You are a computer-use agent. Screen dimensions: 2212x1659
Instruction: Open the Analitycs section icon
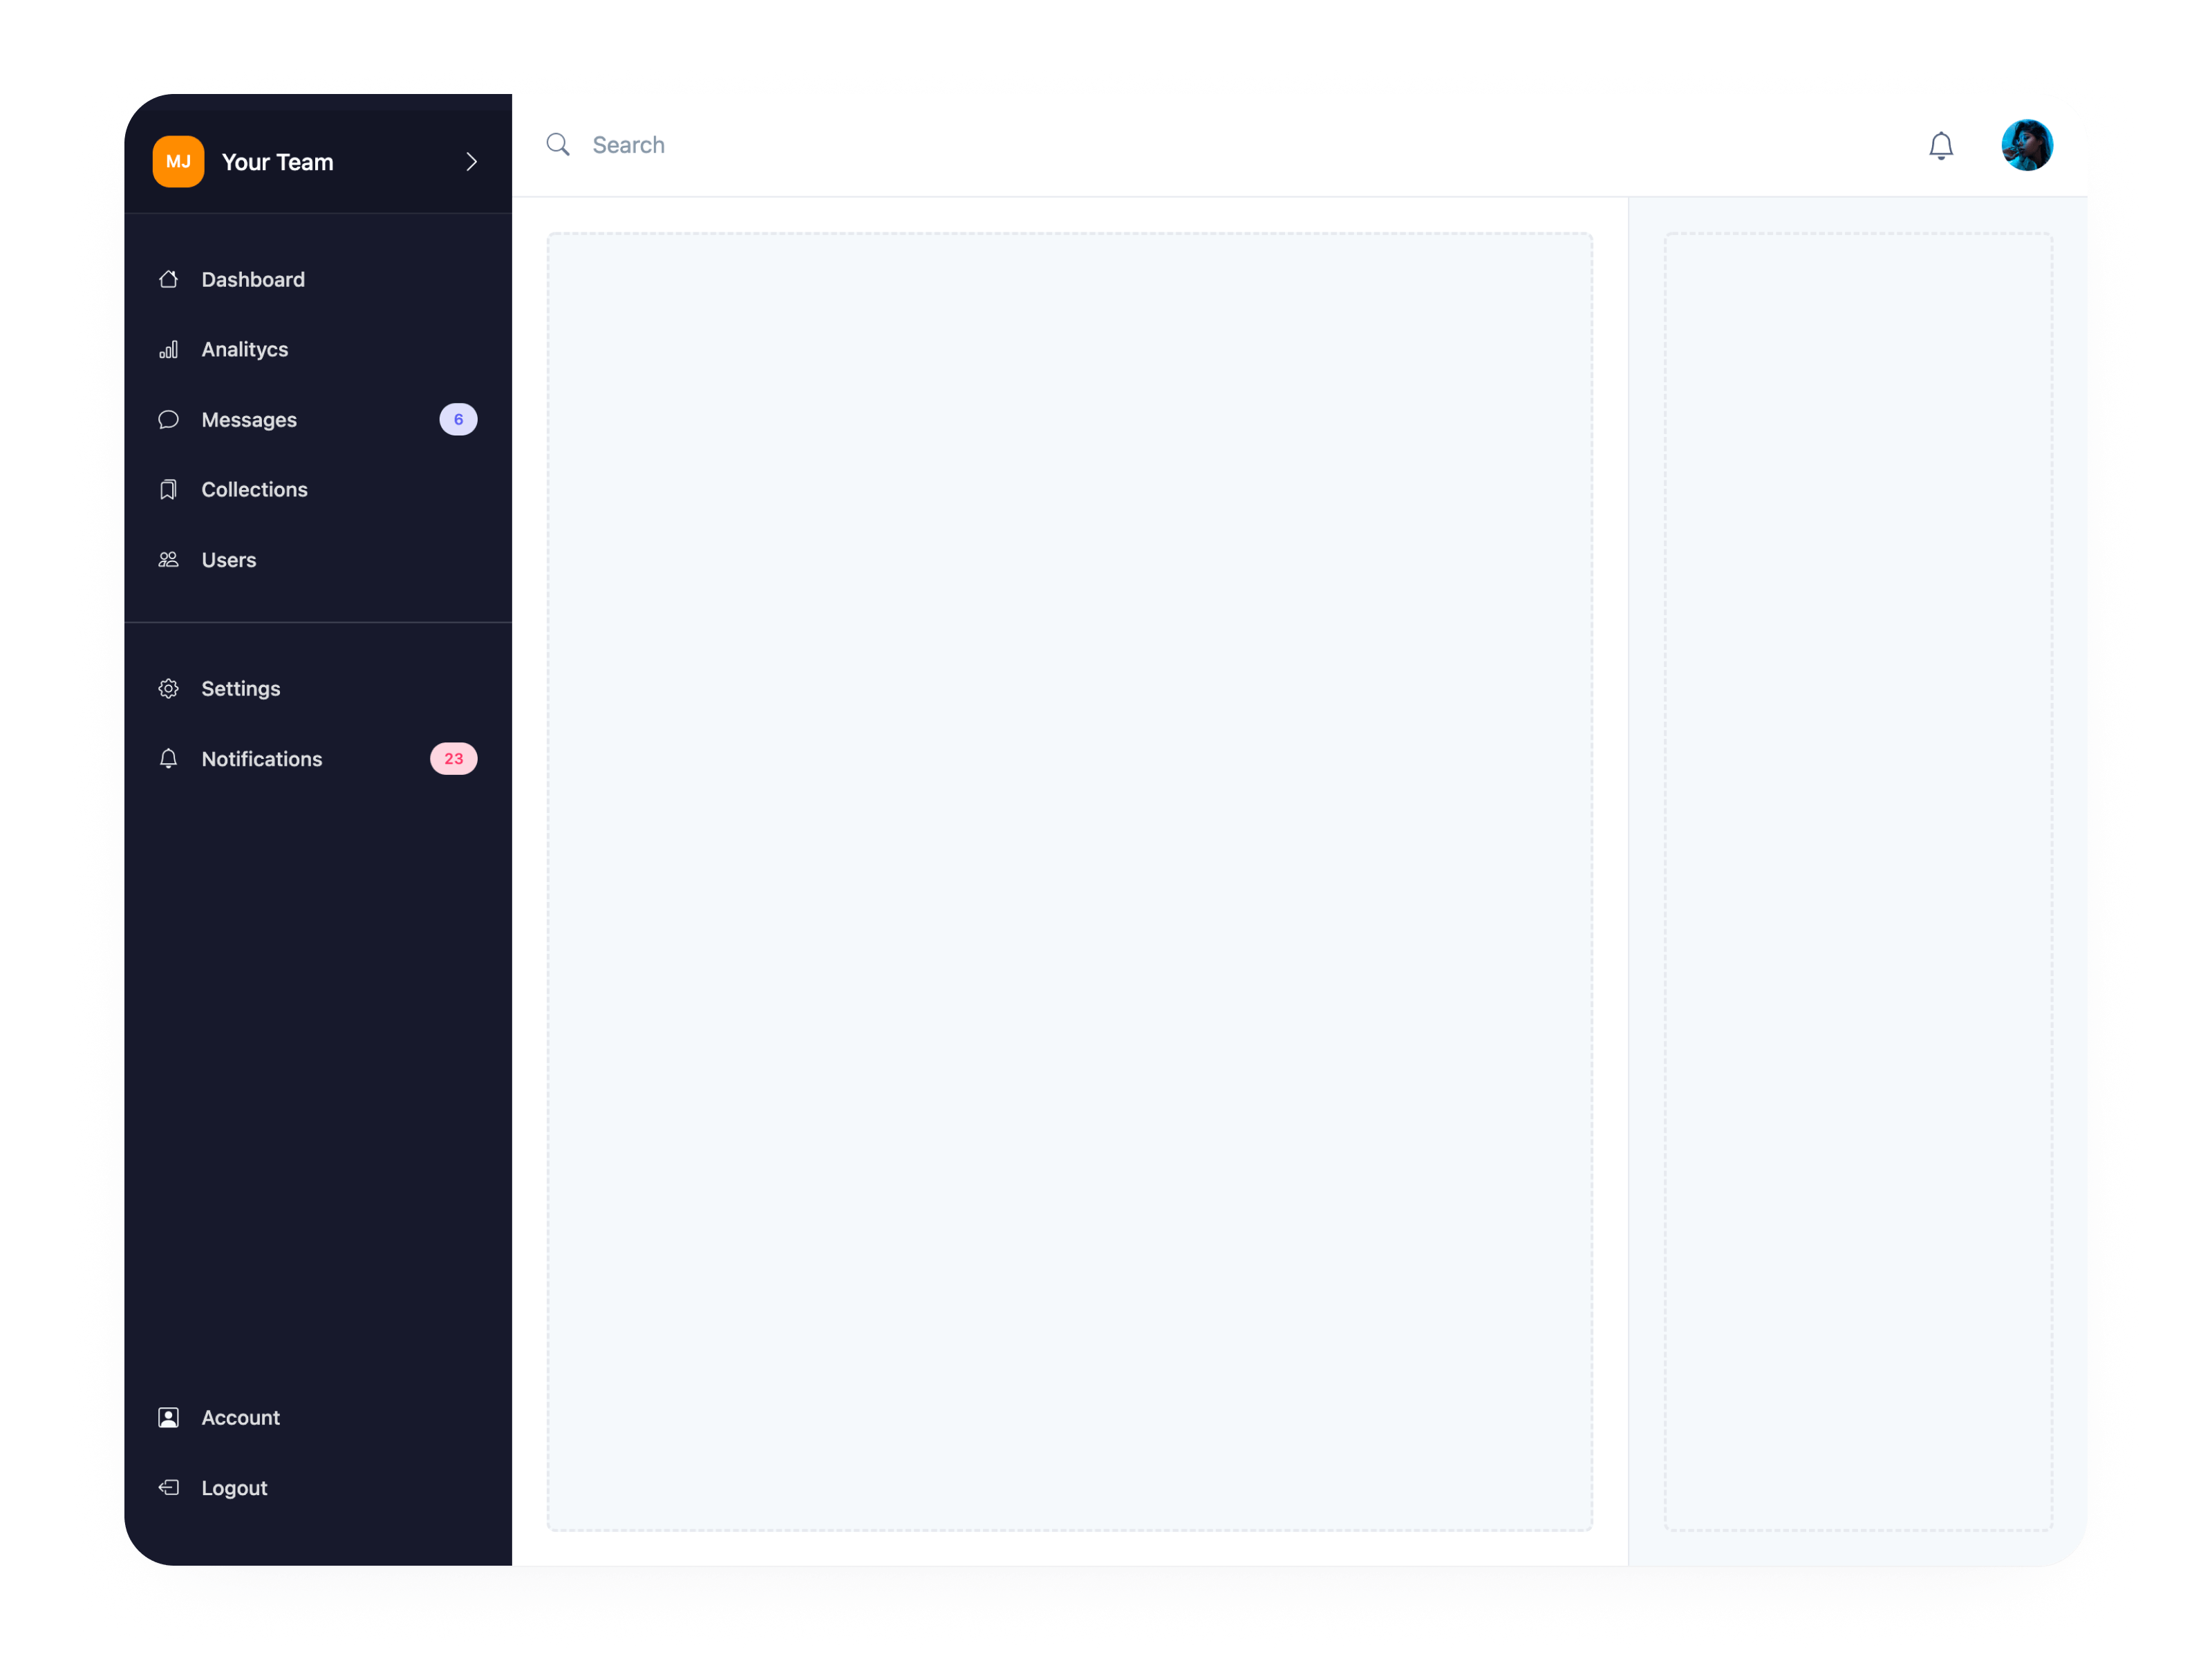click(x=169, y=348)
